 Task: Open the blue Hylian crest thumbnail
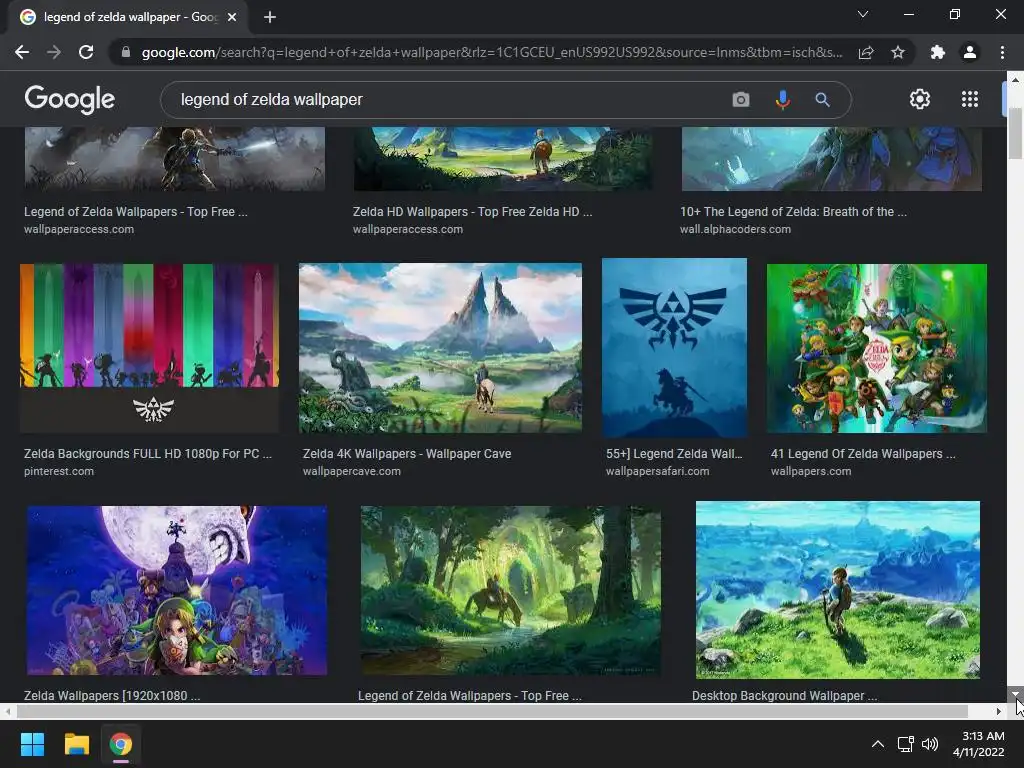point(674,348)
